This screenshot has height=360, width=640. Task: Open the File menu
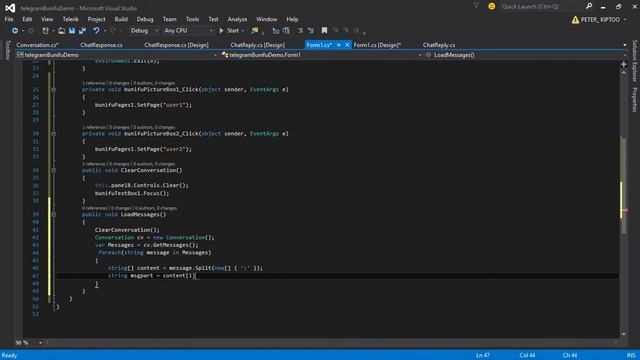[9, 19]
